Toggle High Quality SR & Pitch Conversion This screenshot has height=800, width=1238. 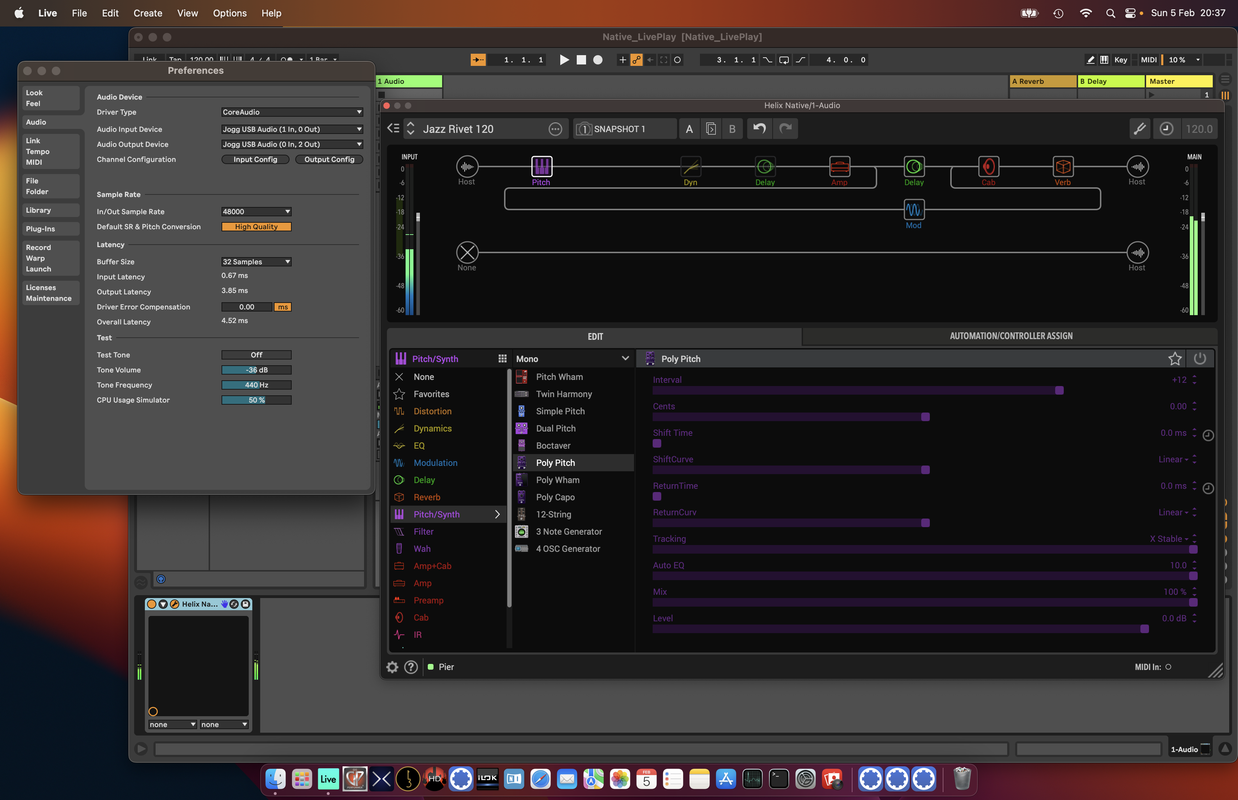[x=256, y=227]
